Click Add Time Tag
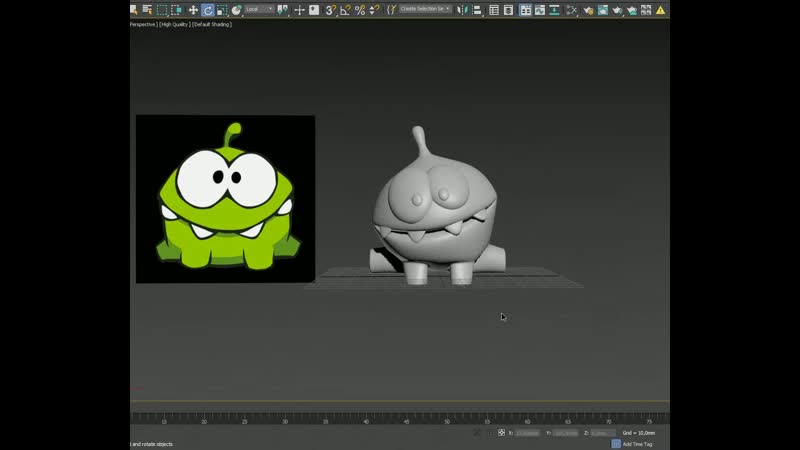 (637, 444)
